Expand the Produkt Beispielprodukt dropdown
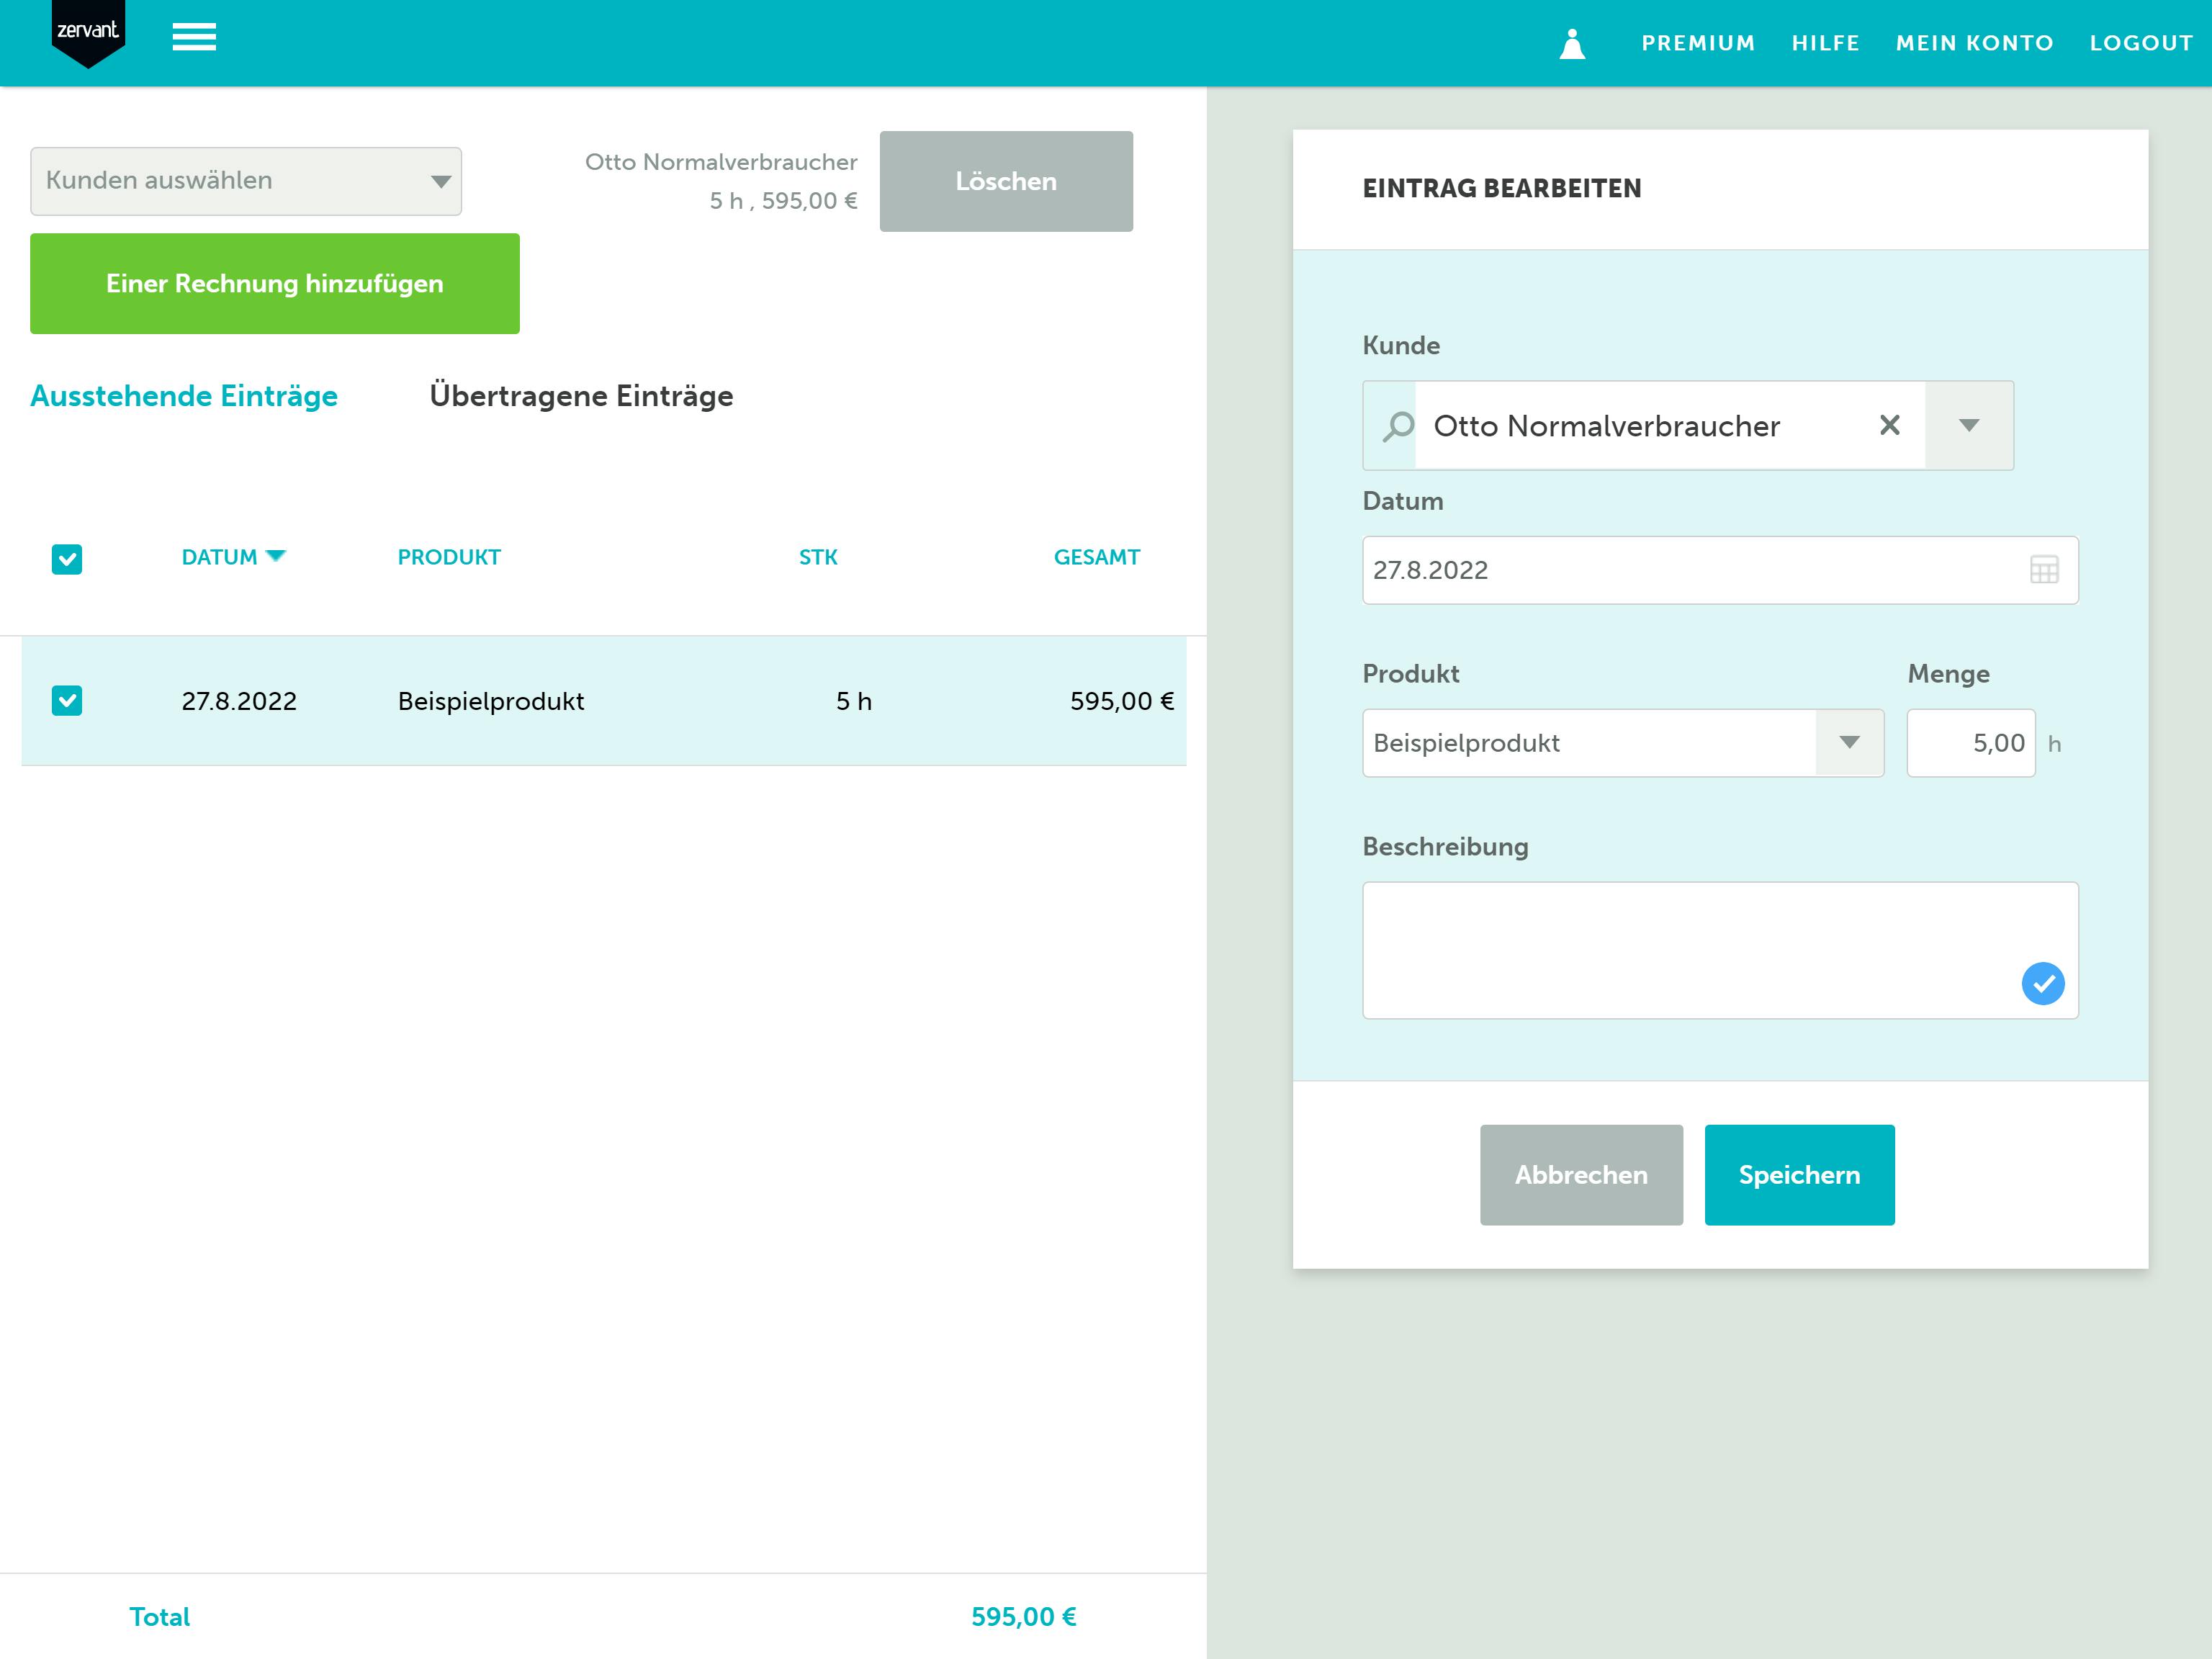The width and height of the screenshot is (2212, 1659). (x=1849, y=742)
